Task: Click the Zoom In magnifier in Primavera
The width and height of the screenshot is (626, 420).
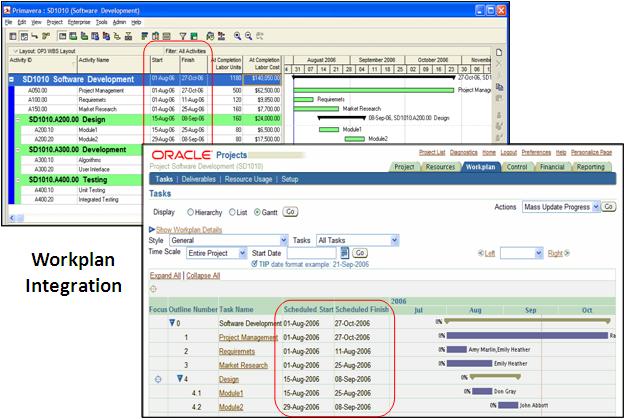Action: [x=238, y=36]
